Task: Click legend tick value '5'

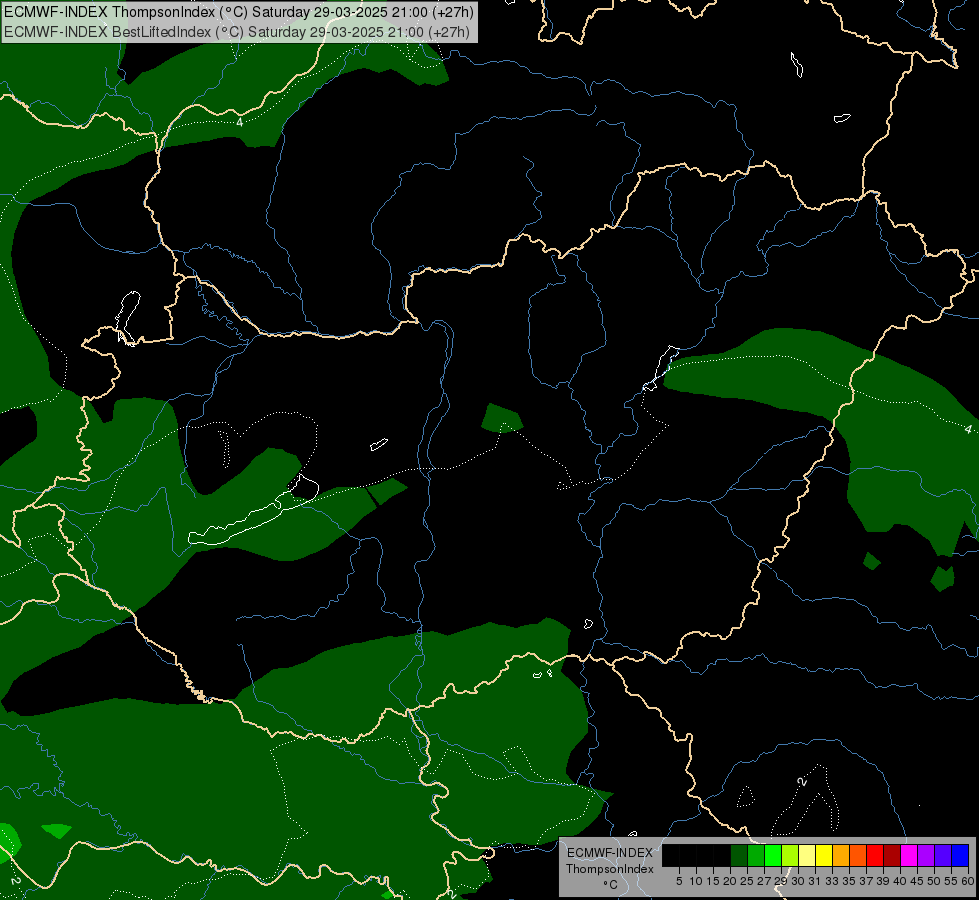Action: click(x=679, y=881)
